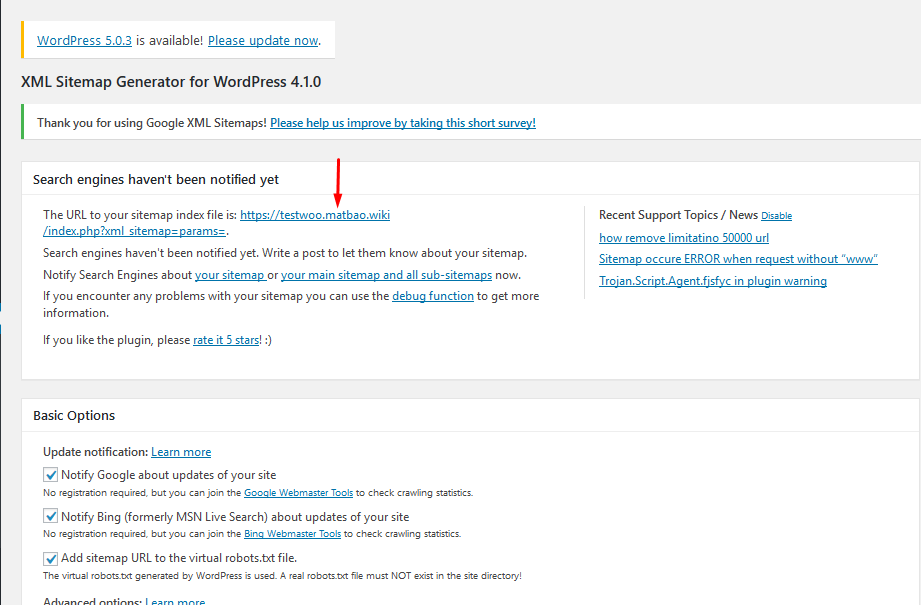The height and width of the screenshot is (605, 921).
Task: Click 'your main sitemap and all sub-sitemaps' link
Action: [386, 275]
